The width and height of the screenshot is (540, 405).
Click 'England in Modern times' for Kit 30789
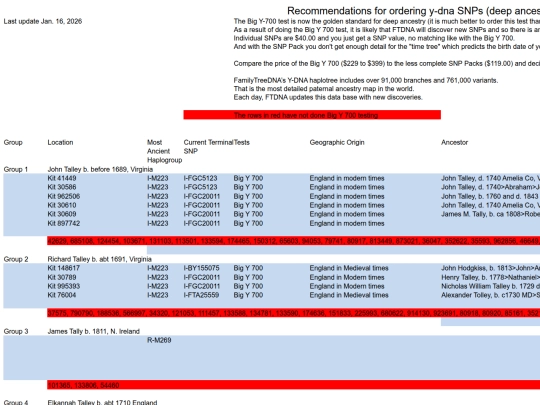click(x=347, y=278)
